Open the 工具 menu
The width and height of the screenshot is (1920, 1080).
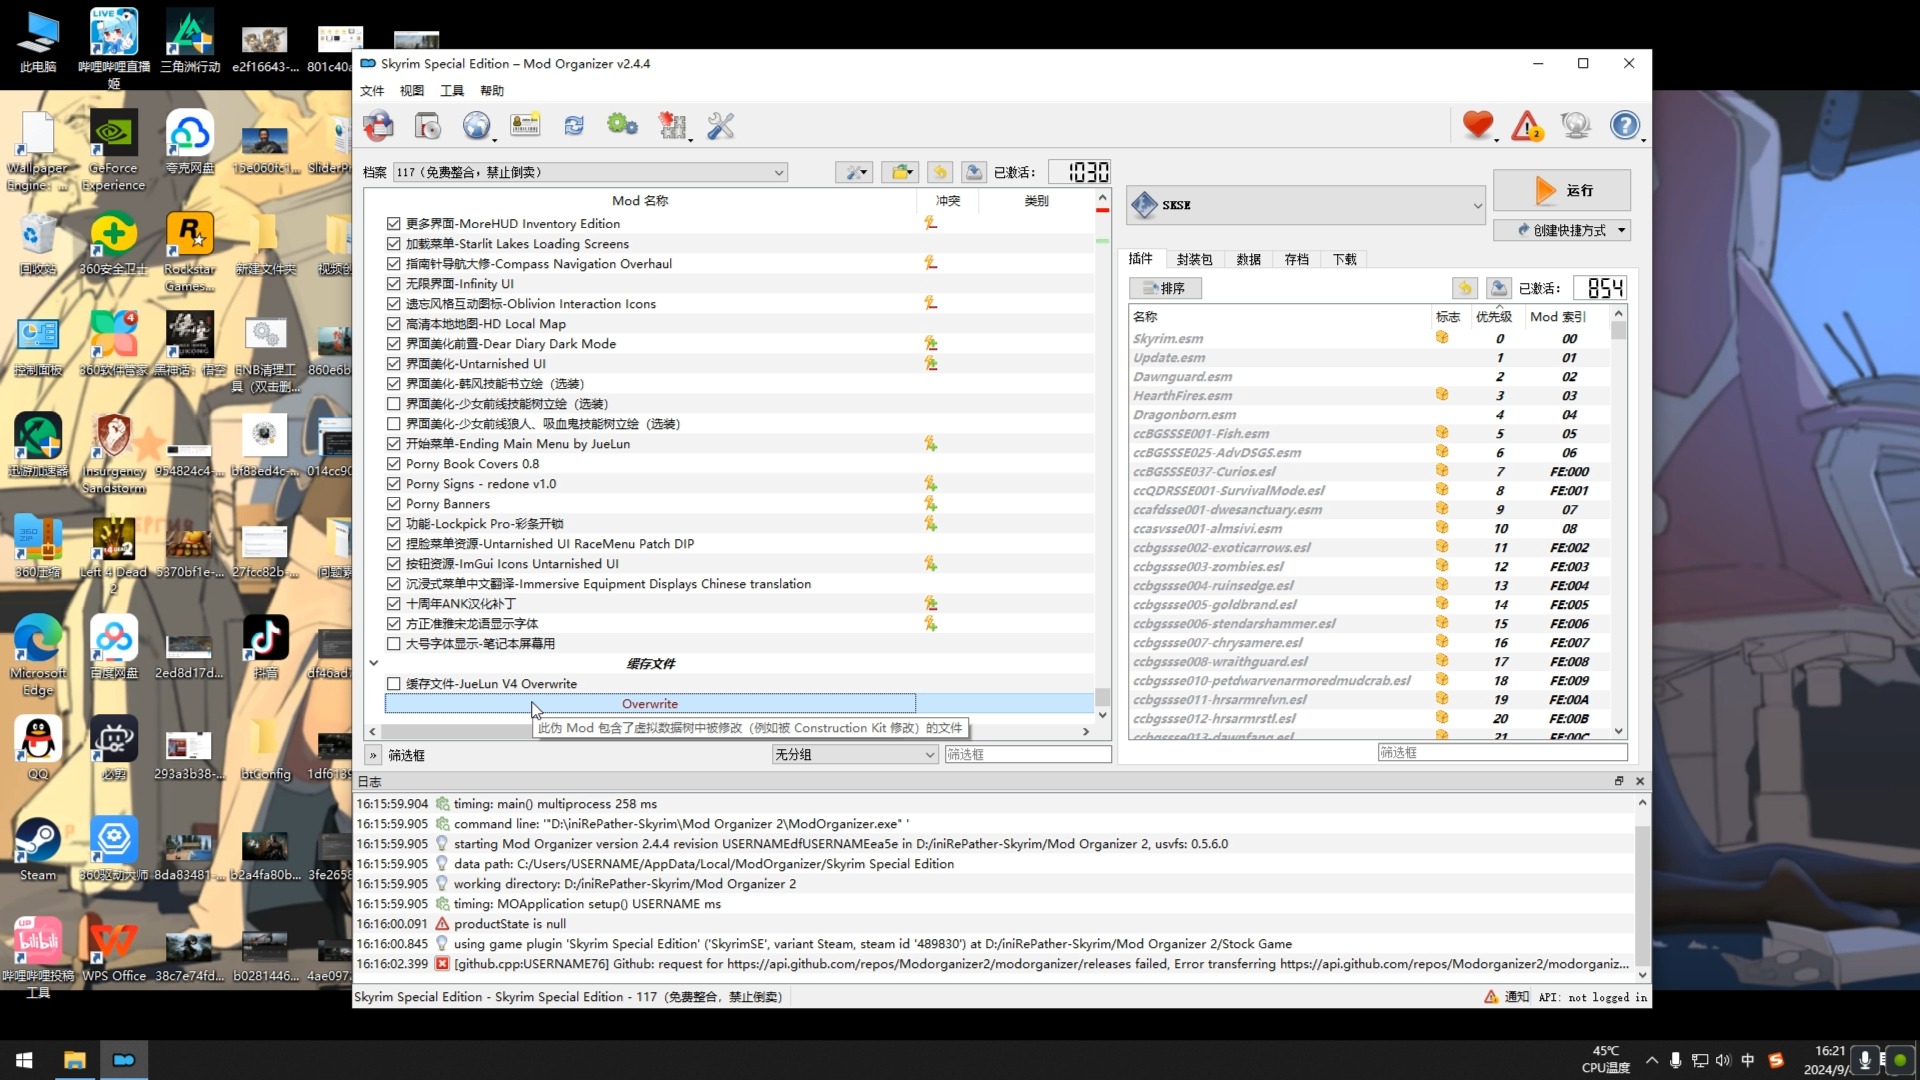point(452,91)
